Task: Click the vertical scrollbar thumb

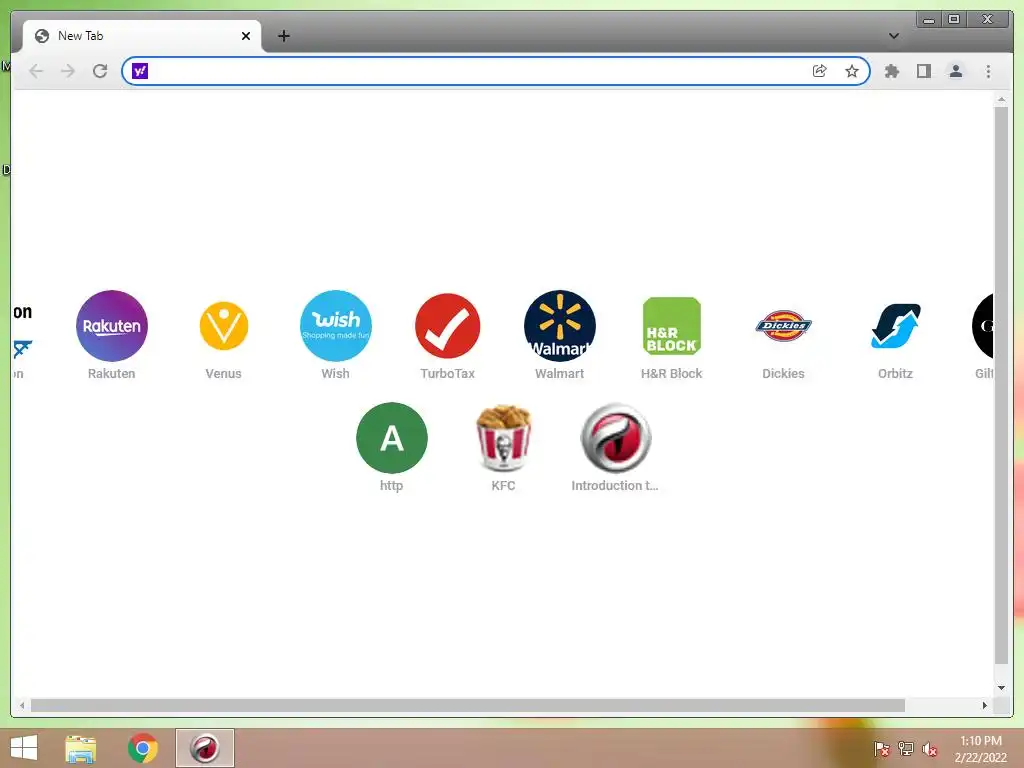Action: 1001,385
